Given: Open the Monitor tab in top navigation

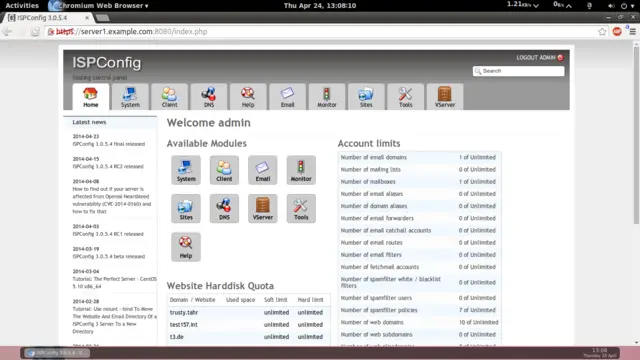Looking at the screenshot, I should tap(327, 97).
